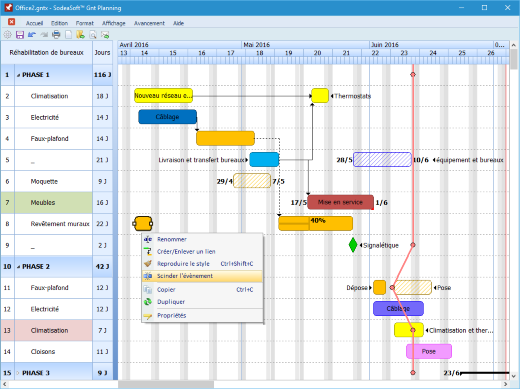Click the 40% progress orange bar
520x389 pixels.
click(316, 223)
